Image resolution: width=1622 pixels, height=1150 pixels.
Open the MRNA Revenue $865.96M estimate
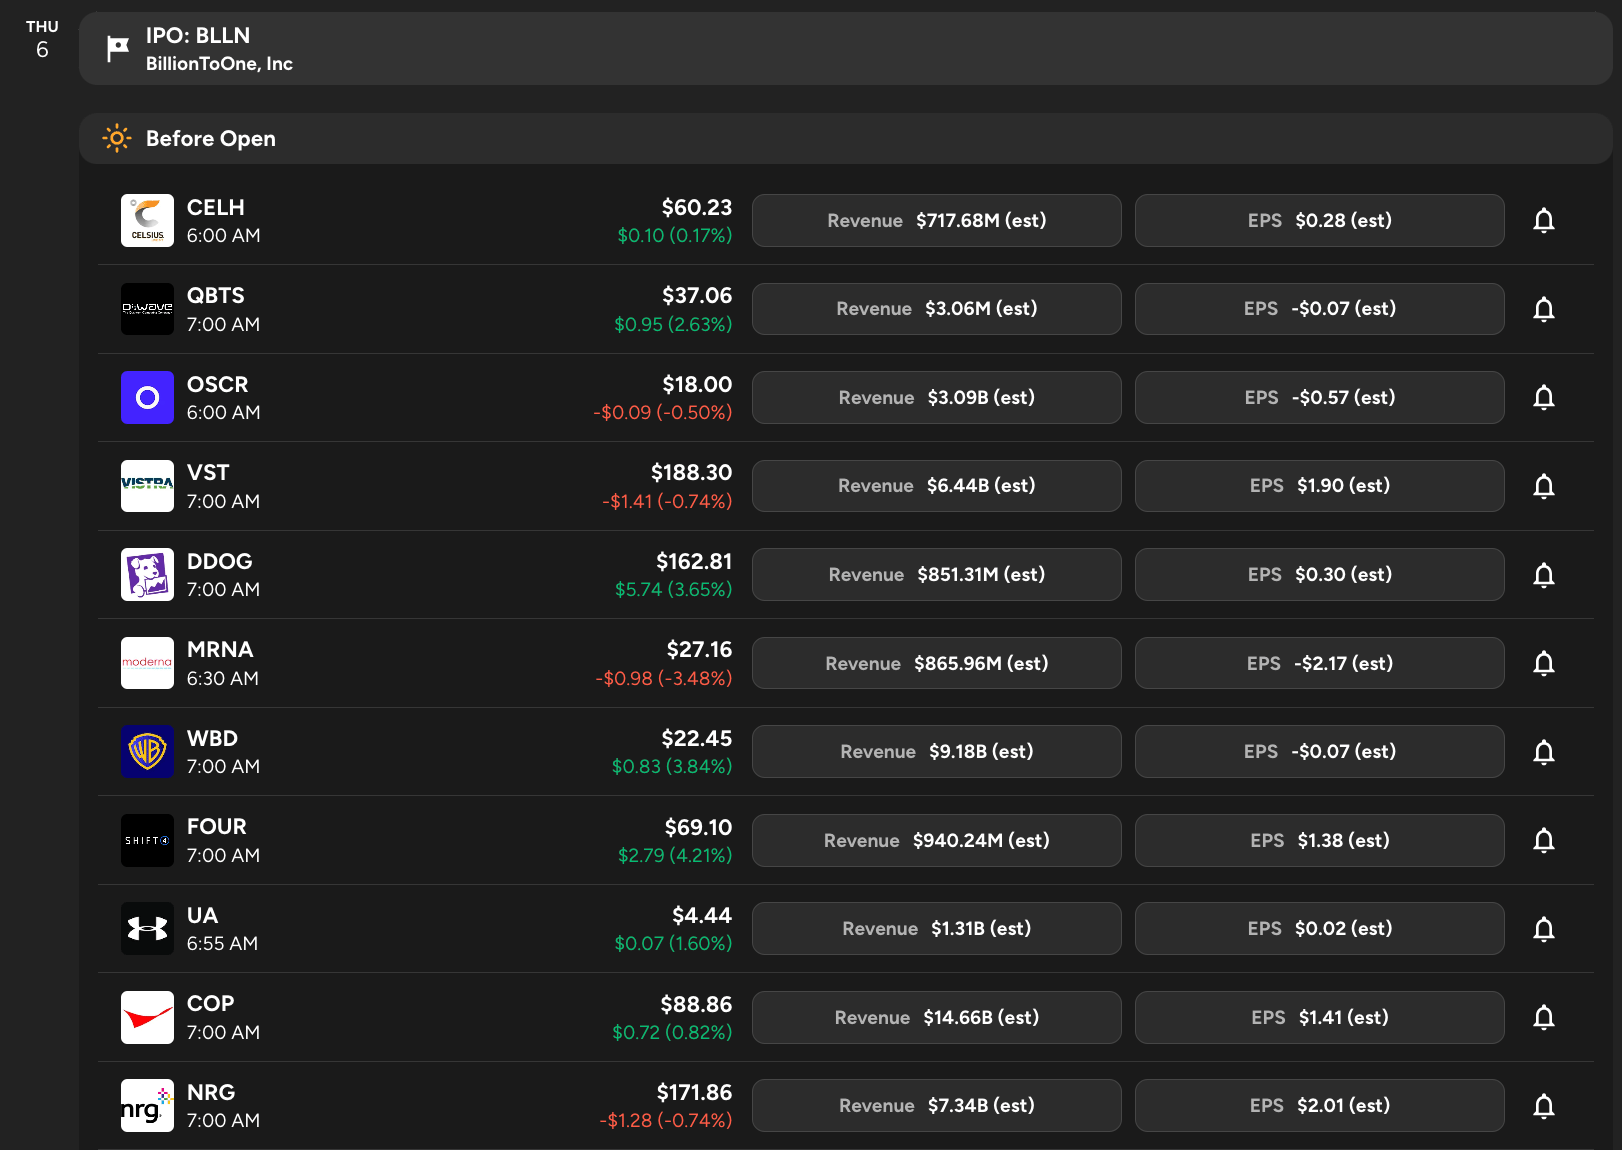937,663
